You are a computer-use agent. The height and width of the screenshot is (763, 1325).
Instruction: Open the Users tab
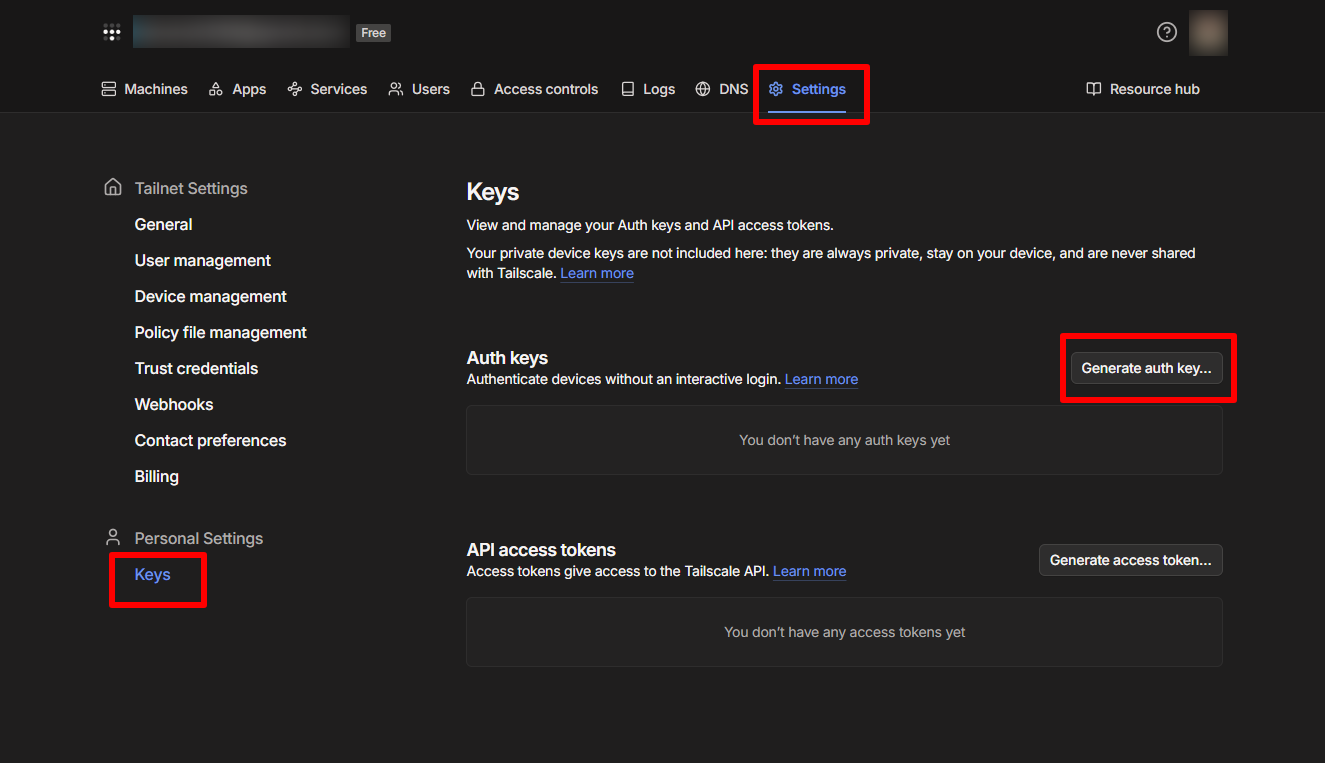[419, 89]
